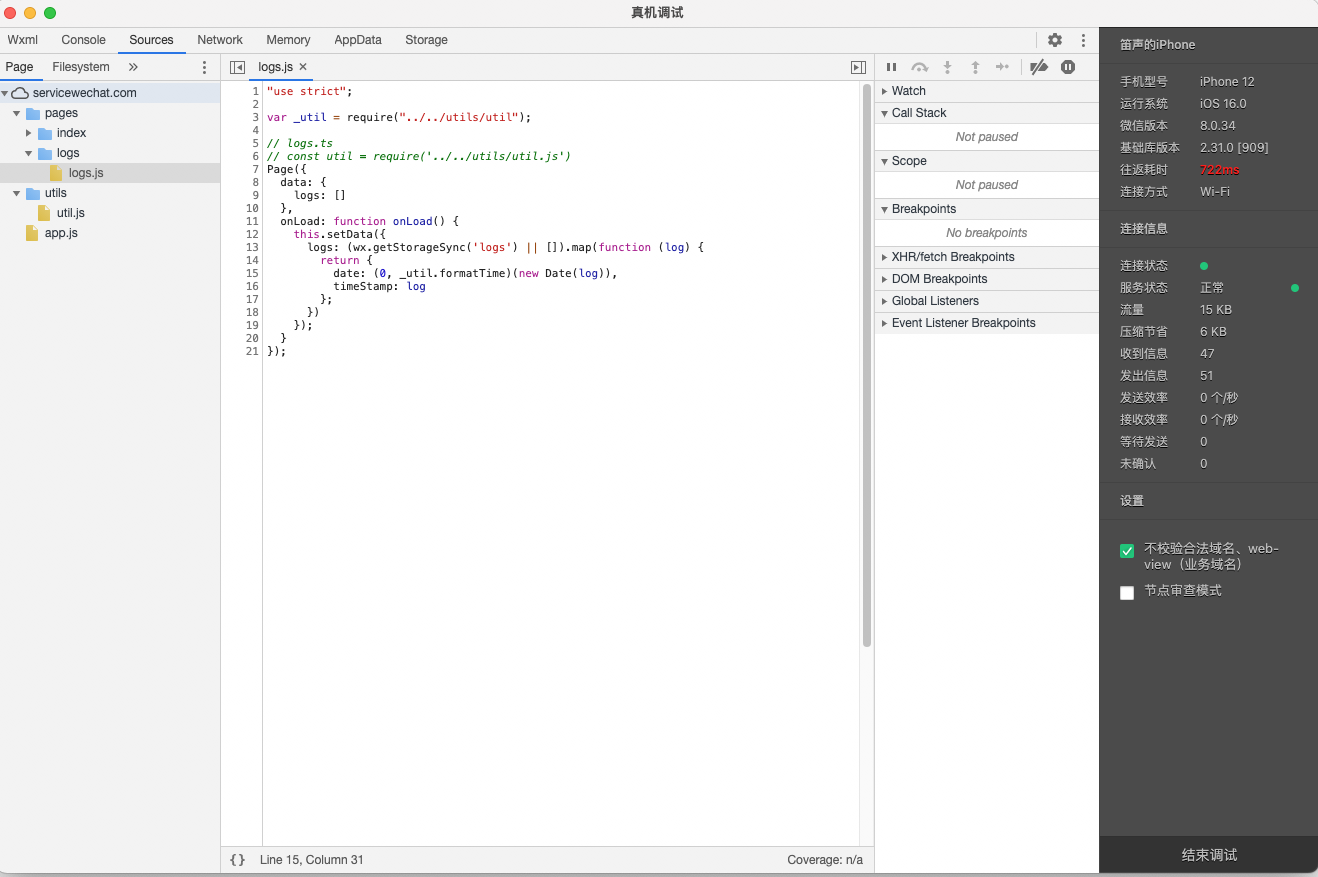Deactivate all breakpoints
Screen dimensions: 1318x877
1039,67
